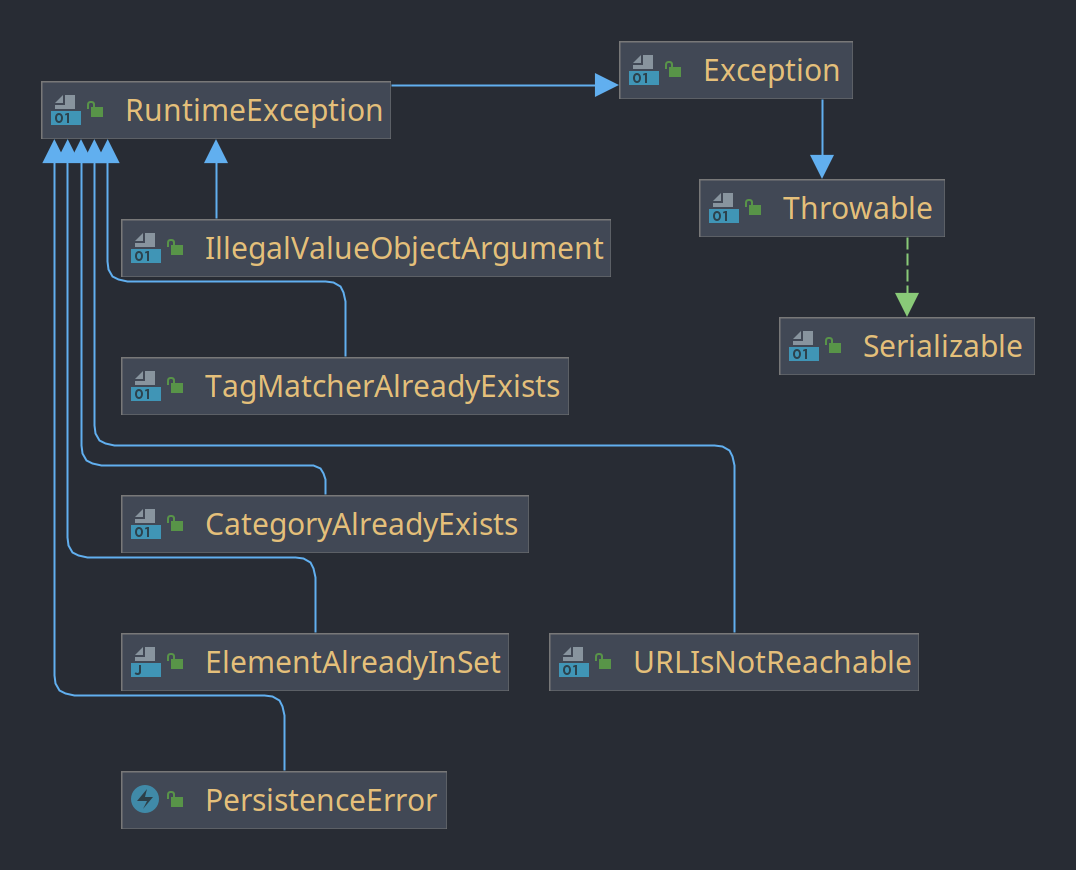The width and height of the screenshot is (1076, 870).
Task: Click the Java file icon on ElementAlreadyInSet
Action: point(145,662)
